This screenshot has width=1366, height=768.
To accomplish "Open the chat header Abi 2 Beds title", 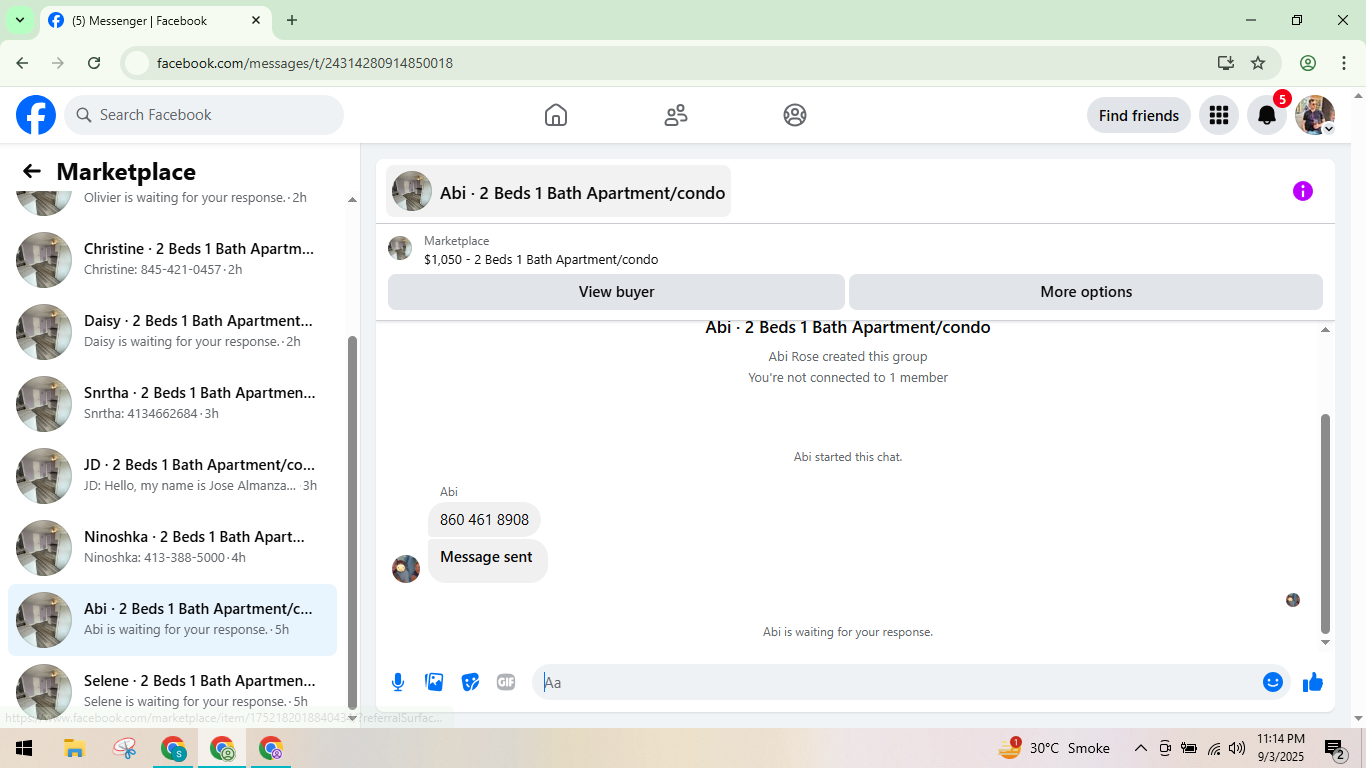I will (x=558, y=191).
